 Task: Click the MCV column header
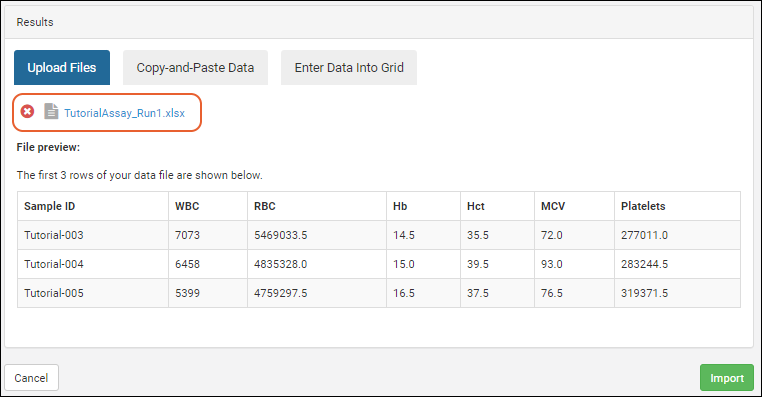[574, 206]
